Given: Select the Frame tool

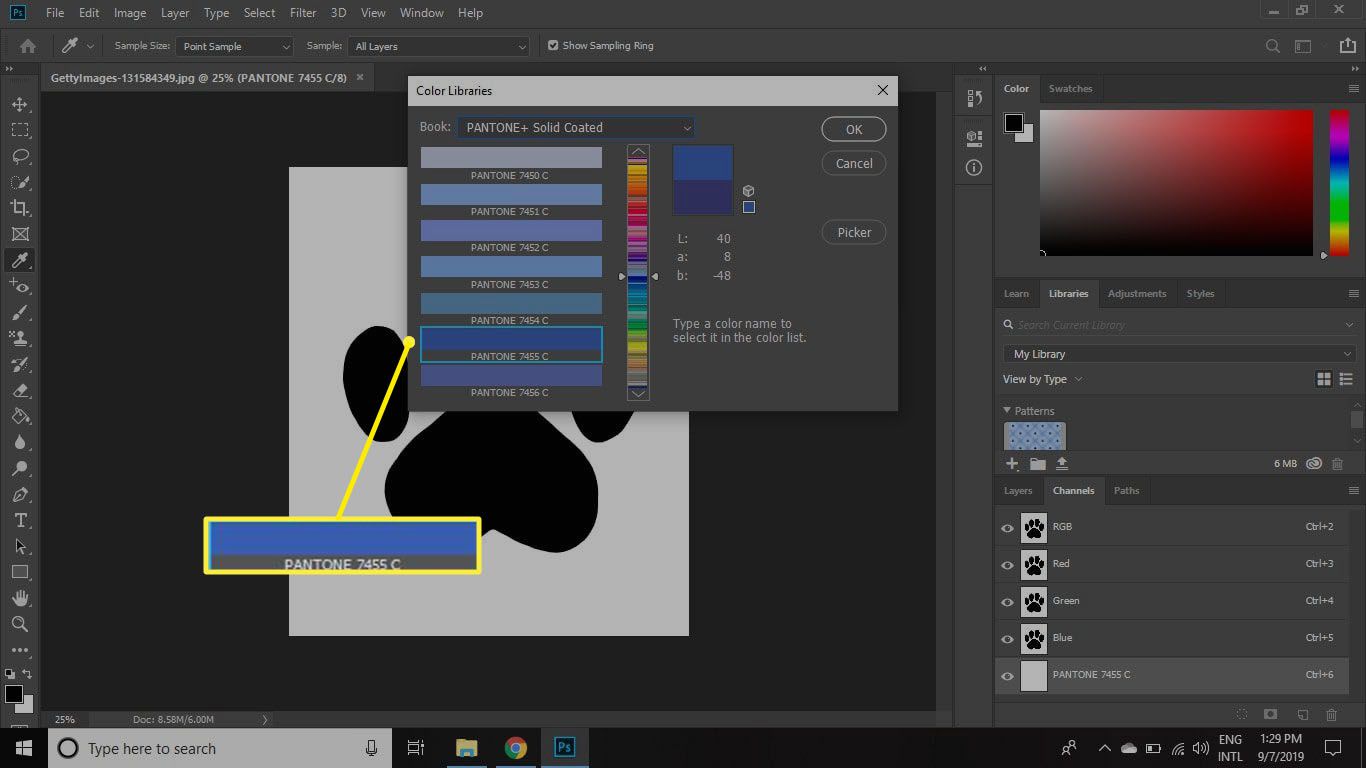Looking at the screenshot, I should (20, 234).
